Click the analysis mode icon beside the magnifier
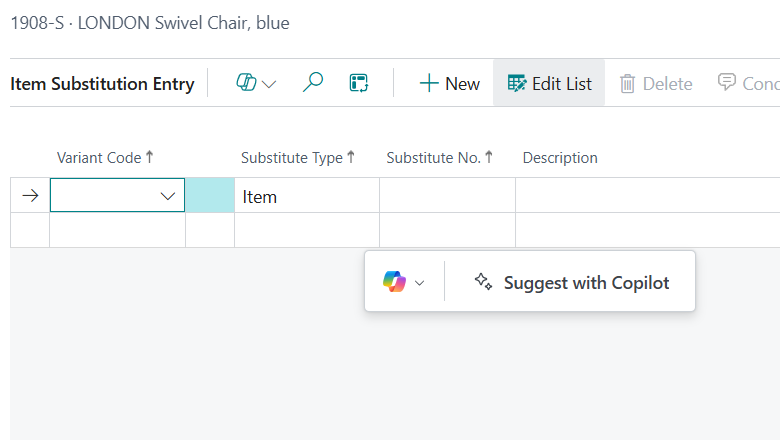Screen dimensions: 780x440 (359, 83)
